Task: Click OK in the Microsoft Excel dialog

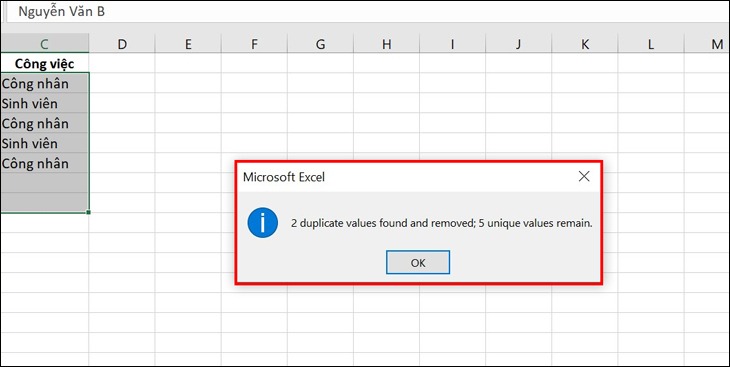Action: tap(418, 263)
